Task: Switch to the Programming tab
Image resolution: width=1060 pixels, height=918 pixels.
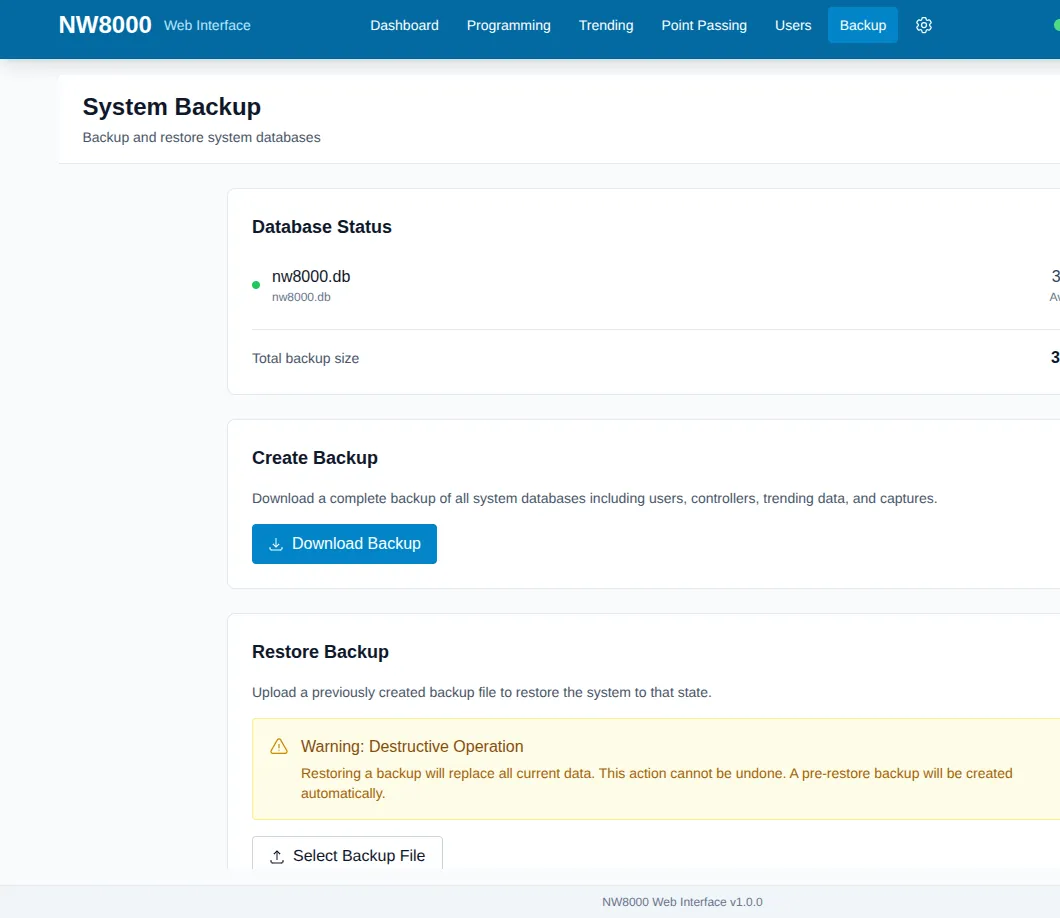Action: pos(508,25)
